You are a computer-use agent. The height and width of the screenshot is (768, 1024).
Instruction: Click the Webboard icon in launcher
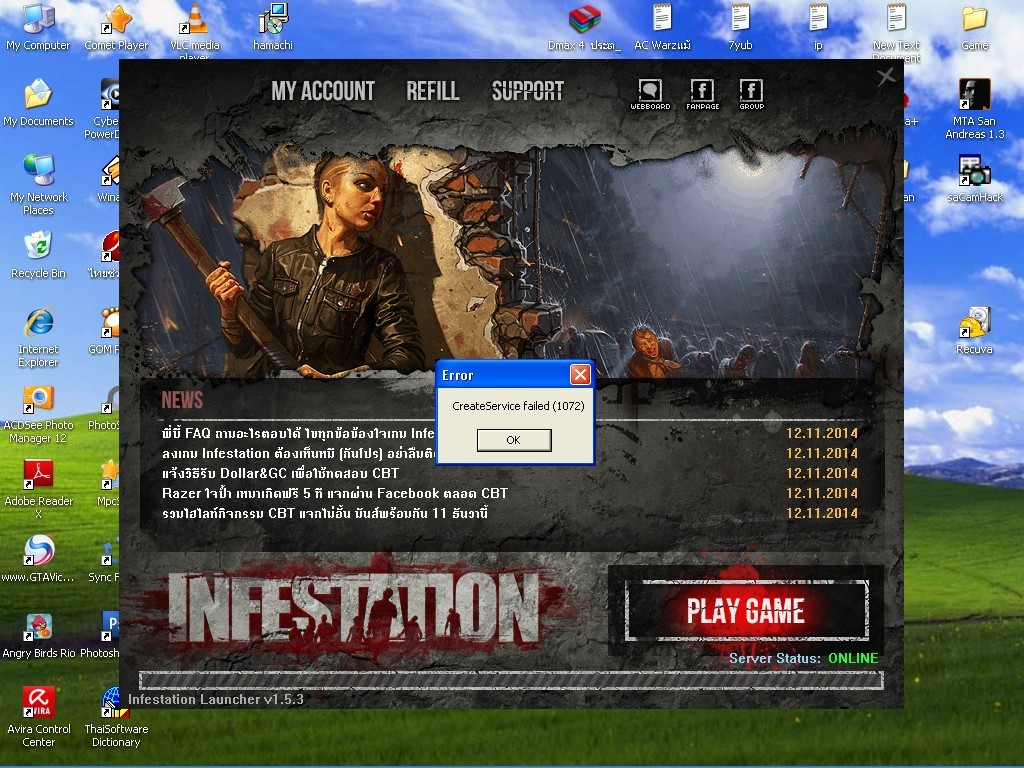pos(650,93)
